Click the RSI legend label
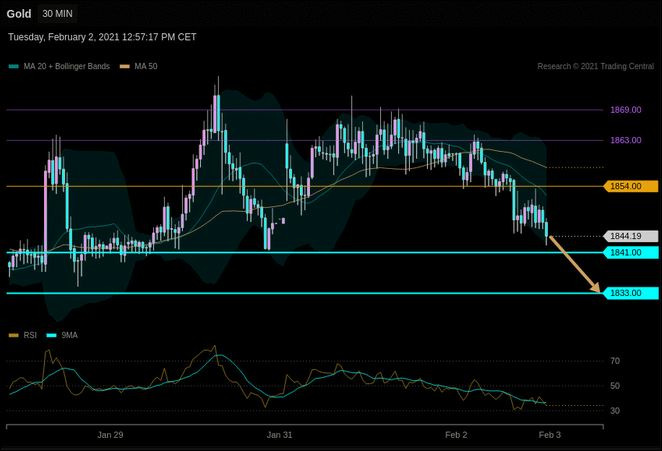The image size is (662, 451). [30, 335]
